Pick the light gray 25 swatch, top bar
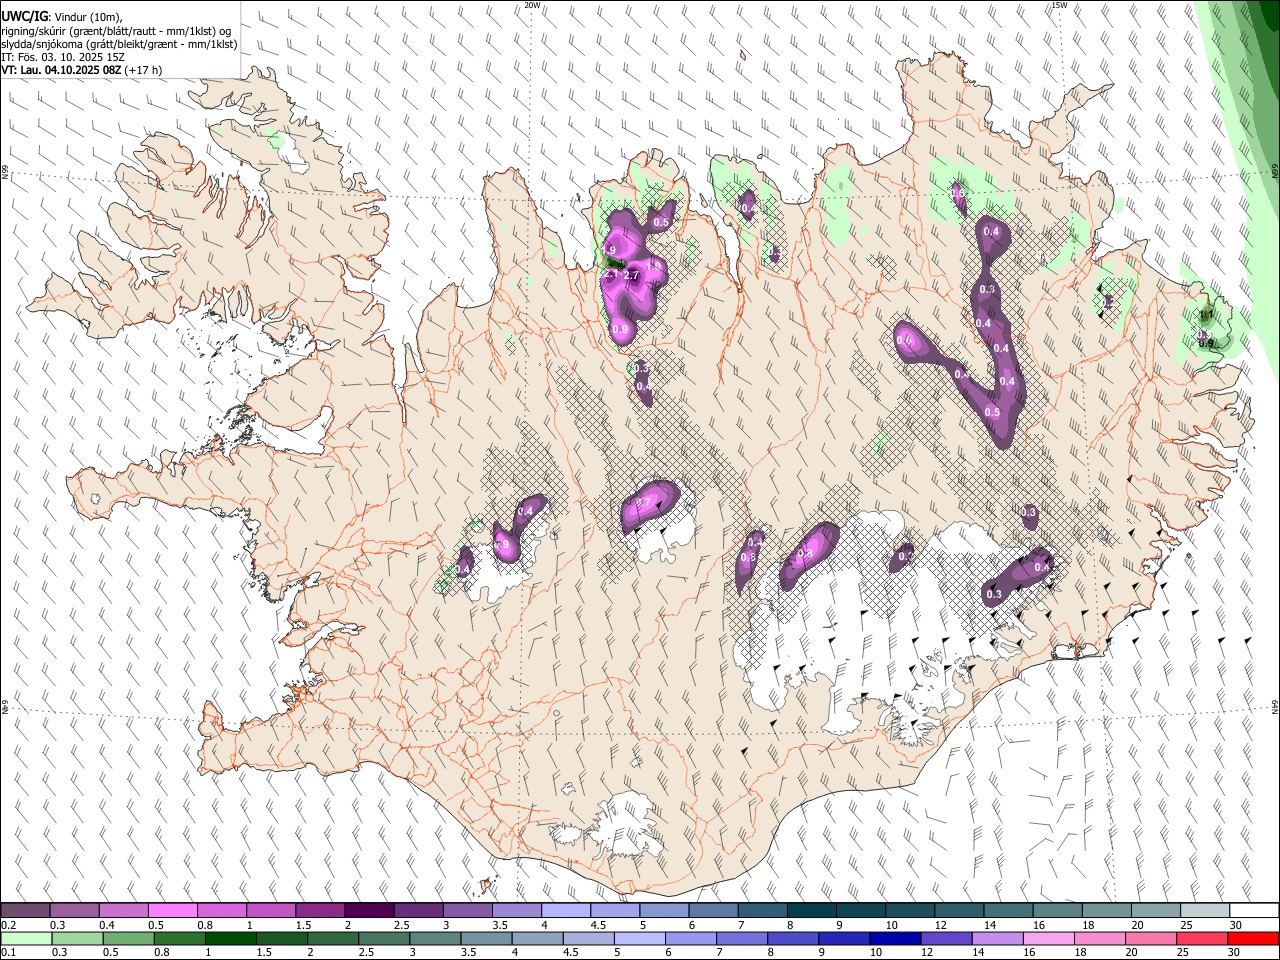Image resolution: width=1280 pixels, height=960 pixels. click(1204, 911)
